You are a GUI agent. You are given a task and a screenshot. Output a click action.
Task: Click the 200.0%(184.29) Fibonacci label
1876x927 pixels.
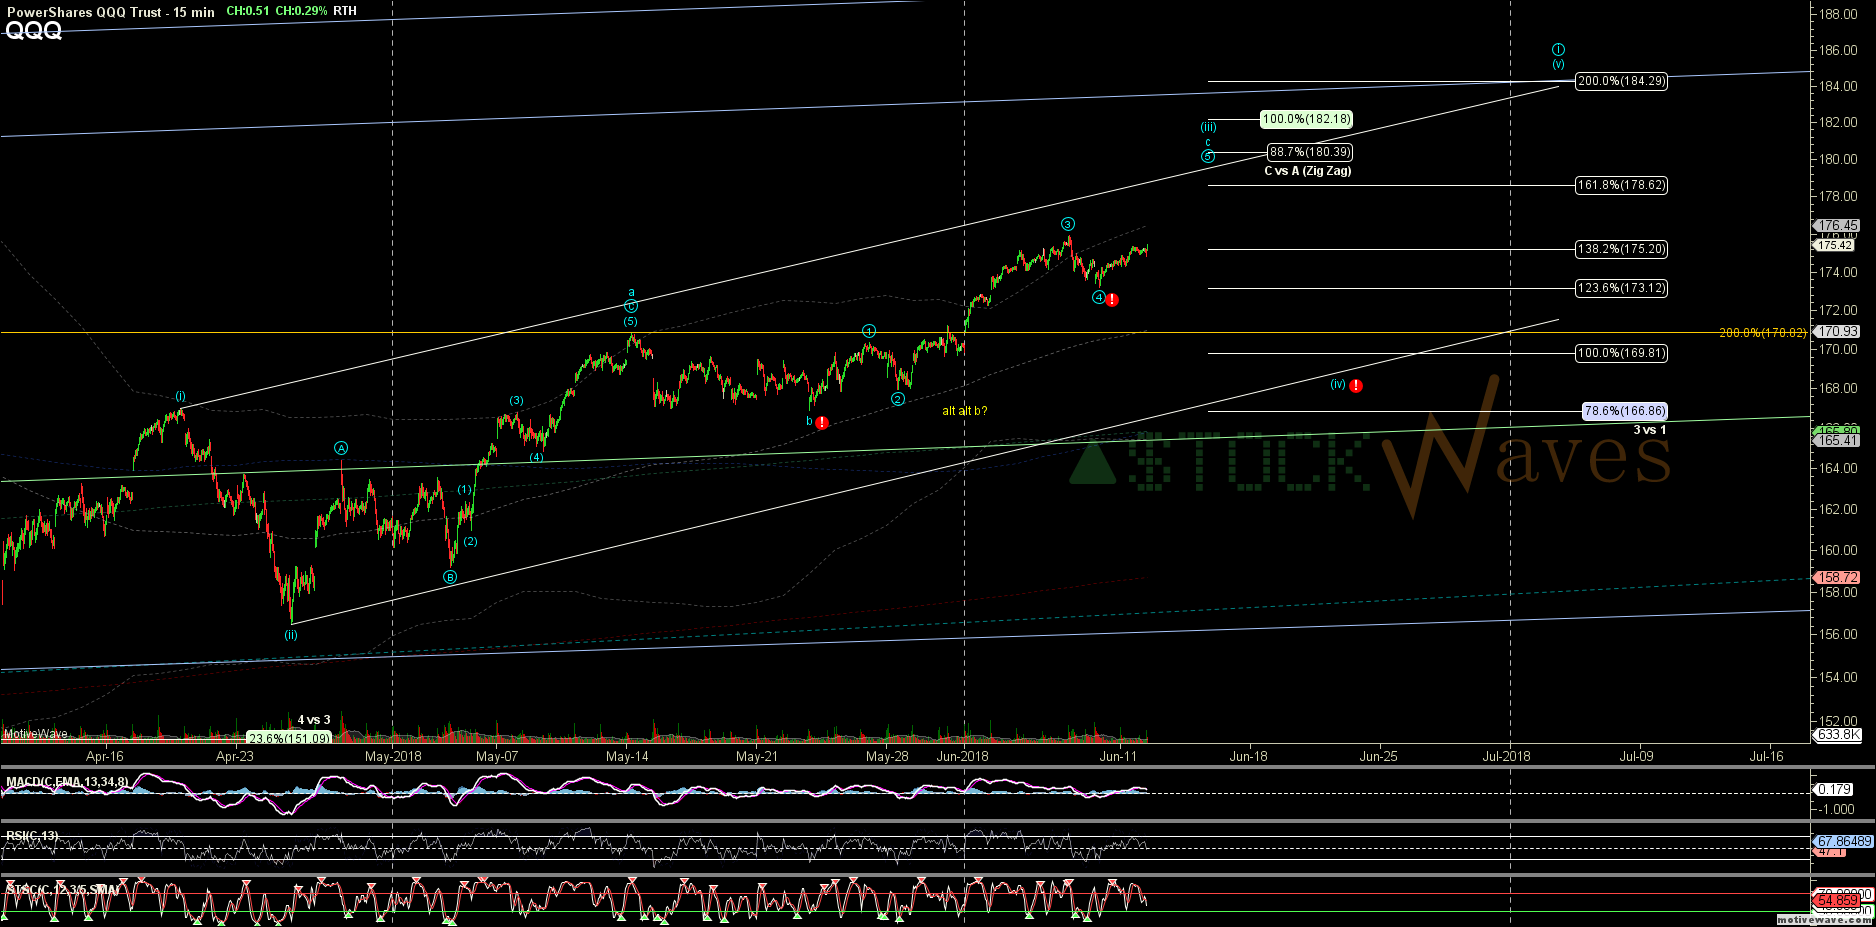click(x=1621, y=81)
